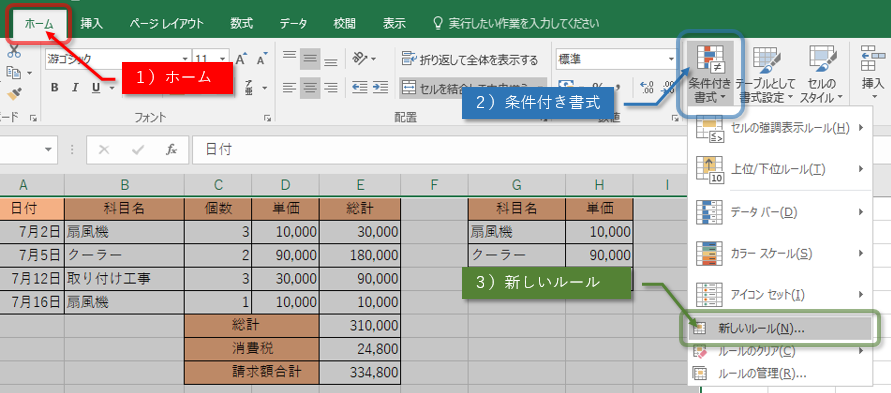Select the 334,800 total cell
Image resolution: width=891 pixels, height=393 pixels.
(x=360, y=373)
